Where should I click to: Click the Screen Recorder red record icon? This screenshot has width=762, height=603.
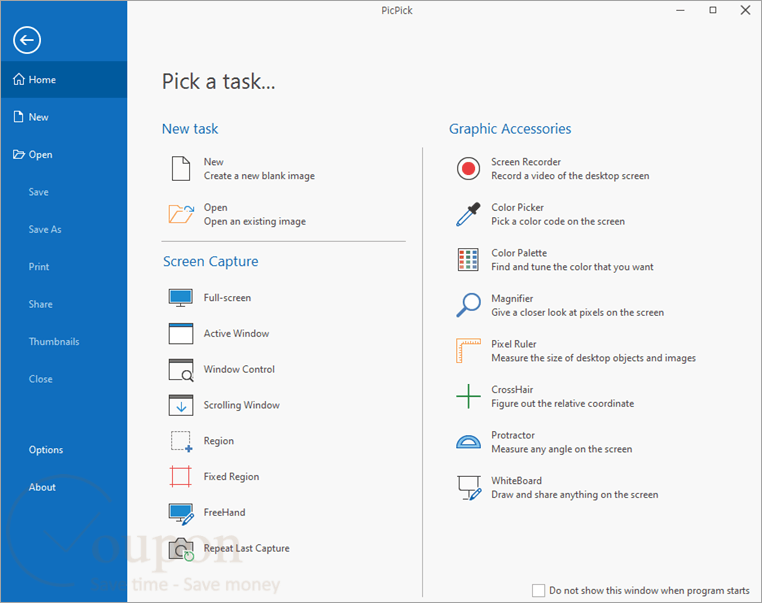tap(468, 169)
